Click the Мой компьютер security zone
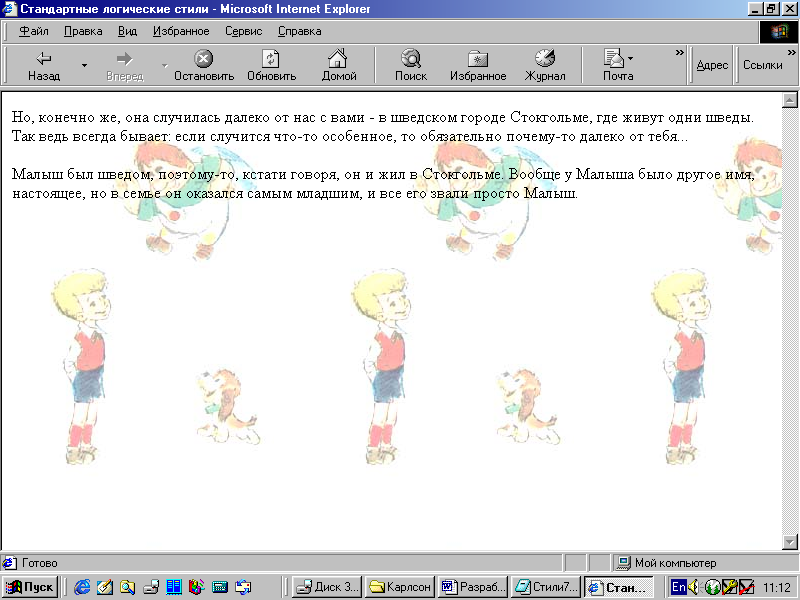The image size is (800, 600). [705, 563]
